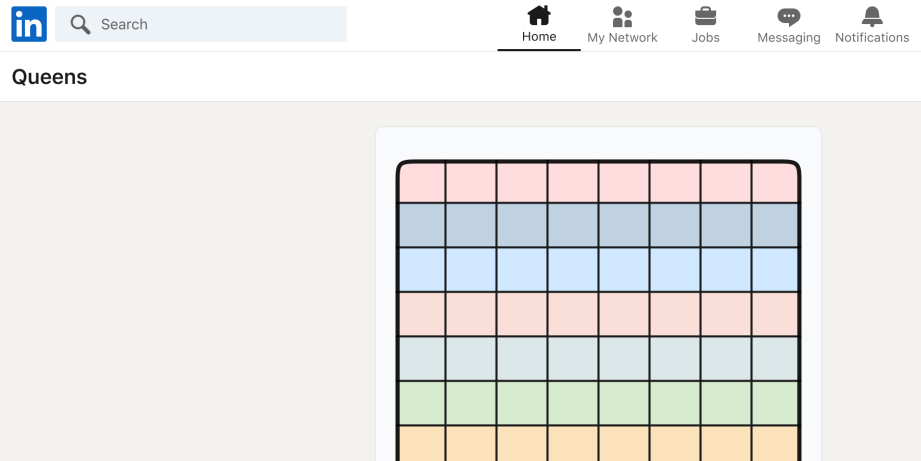Screen dimensions: 921x461
Task: Go to the My Network label
Action: click(622, 38)
